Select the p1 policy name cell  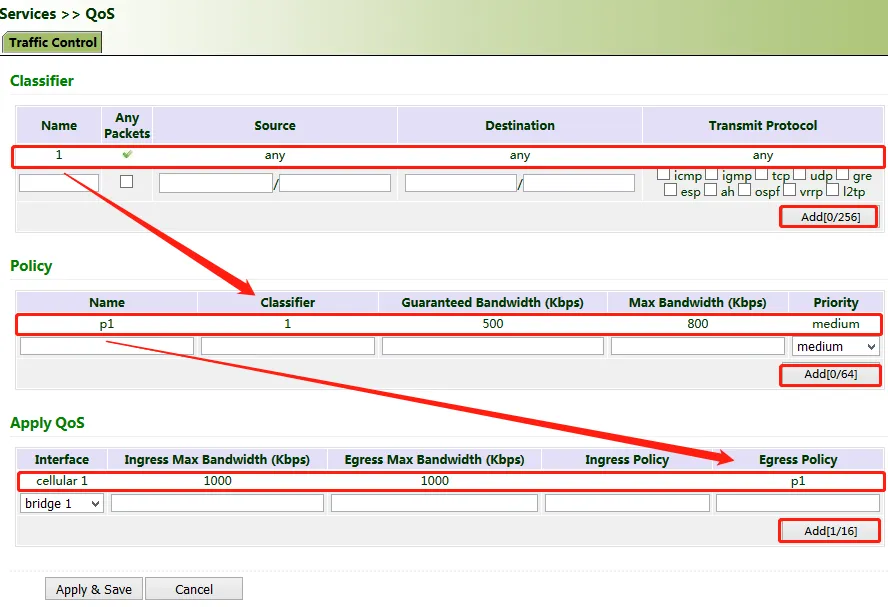pyautogui.click(x=107, y=324)
